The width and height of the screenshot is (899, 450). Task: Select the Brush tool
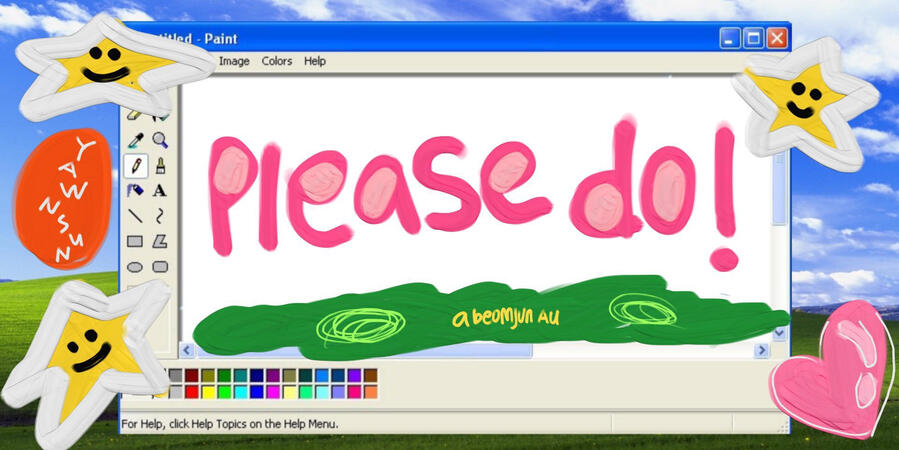coord(159,165)
